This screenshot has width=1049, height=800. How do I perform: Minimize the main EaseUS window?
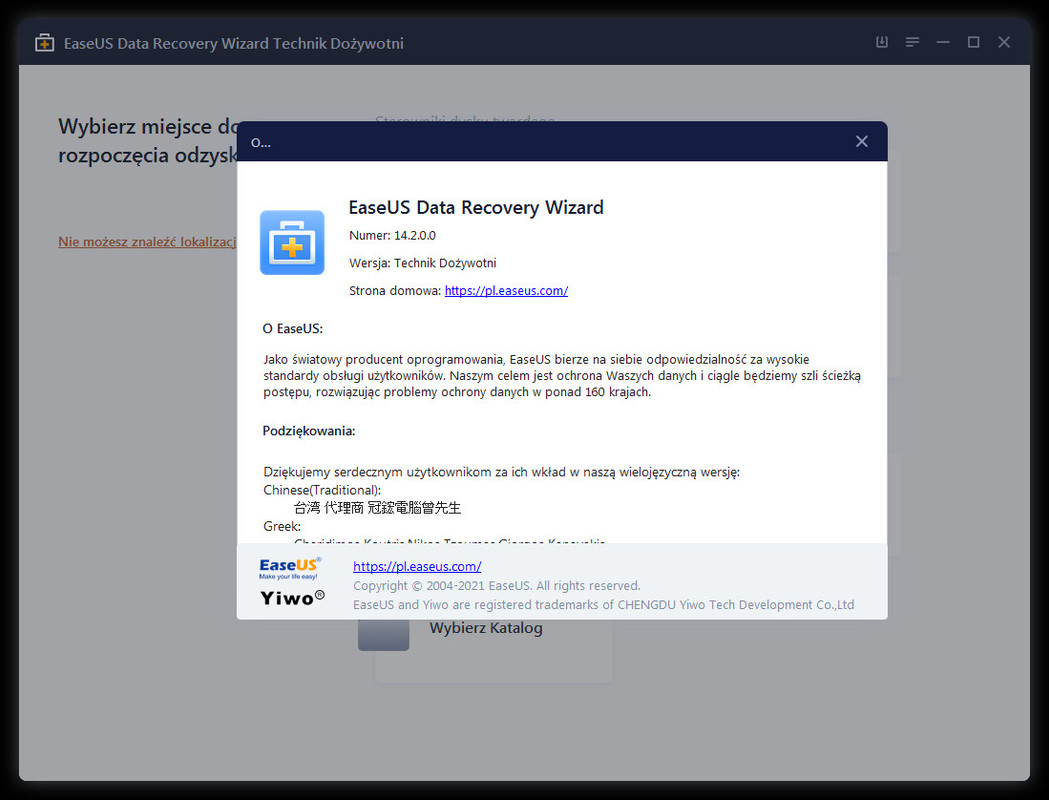tap(943, 42)
